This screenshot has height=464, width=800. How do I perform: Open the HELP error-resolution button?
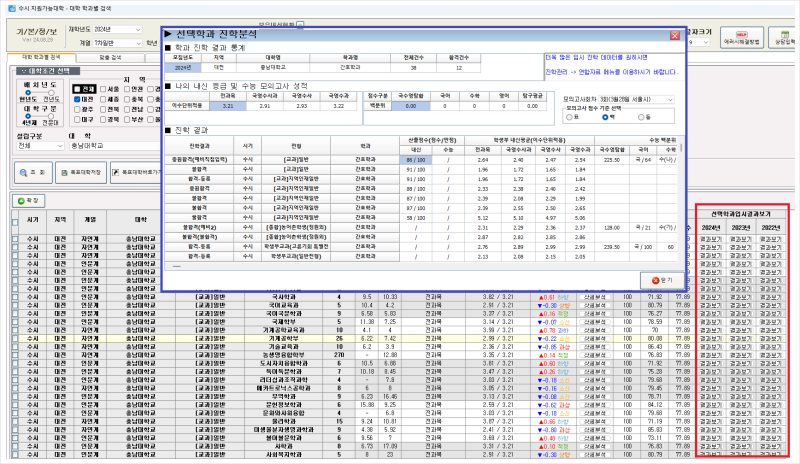pos(741,38)
